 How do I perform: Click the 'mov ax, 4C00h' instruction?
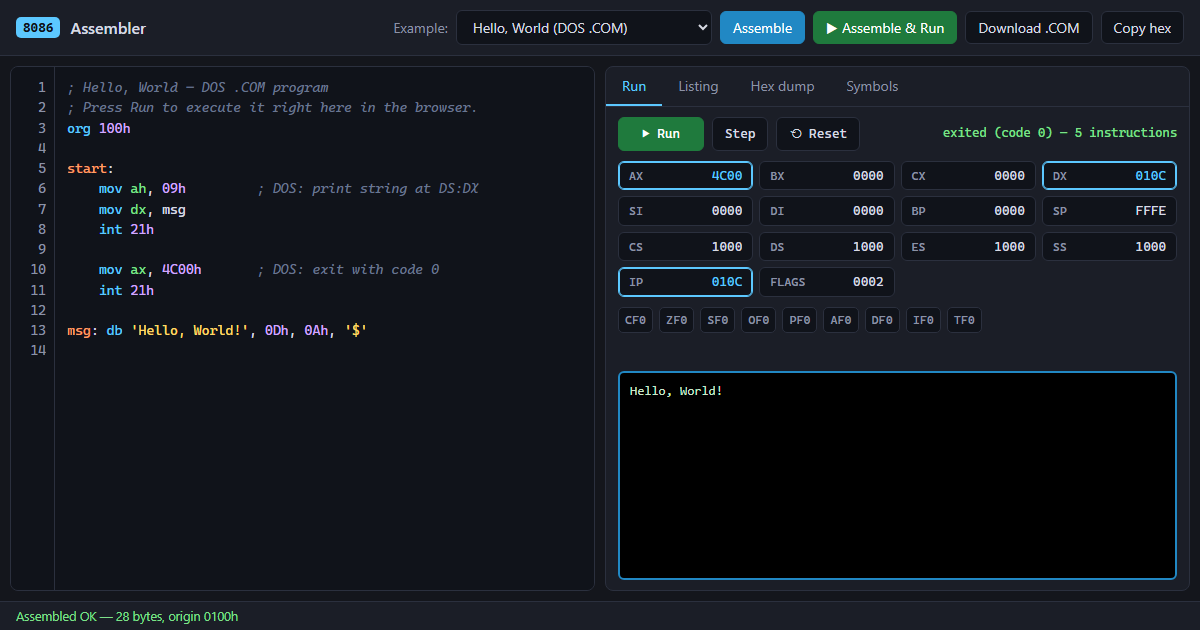(150, 269)
